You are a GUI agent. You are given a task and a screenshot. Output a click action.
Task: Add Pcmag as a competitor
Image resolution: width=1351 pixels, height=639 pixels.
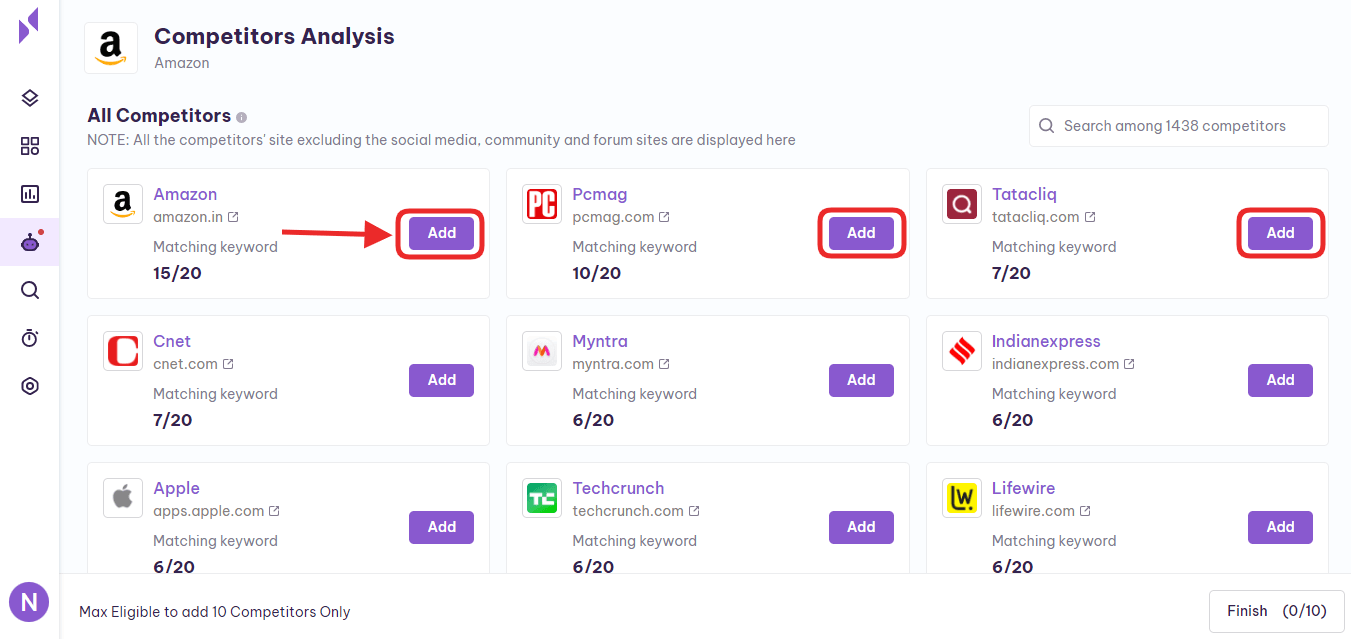click(x=861, y=233)
